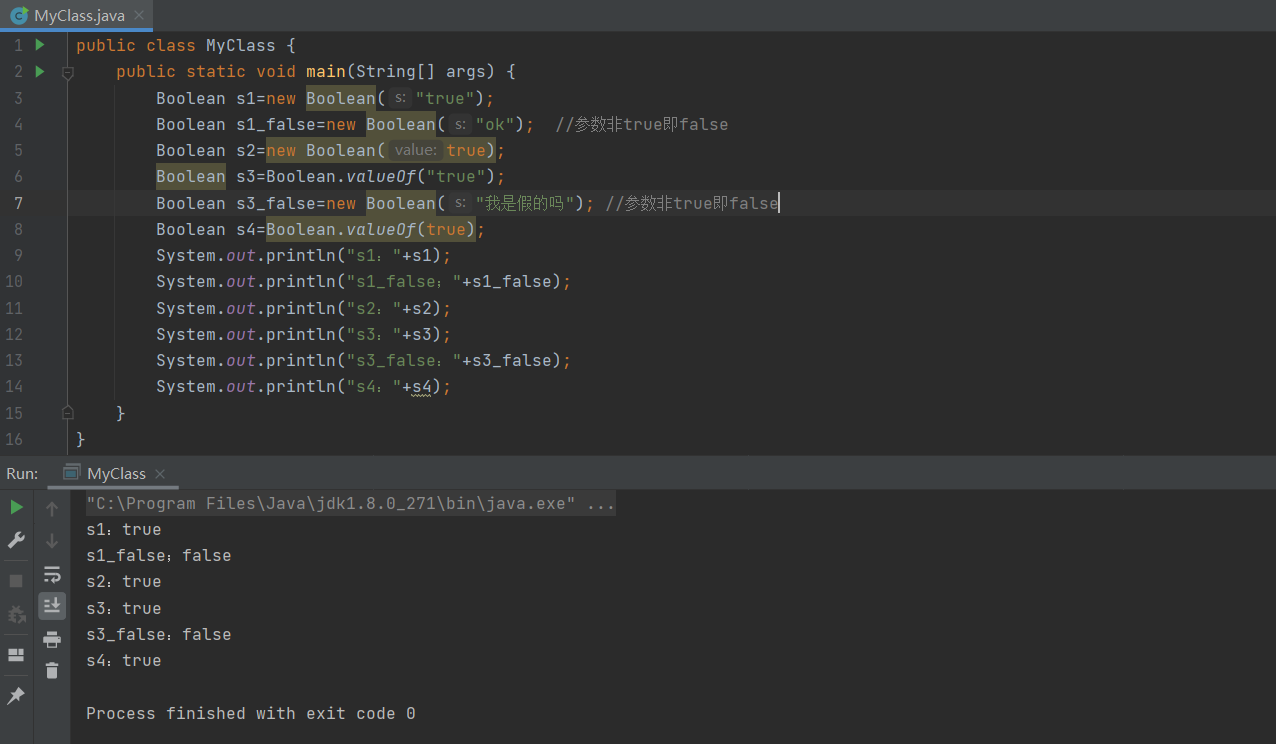Click the "value:" inlay hint on line 5

[415, 150]
